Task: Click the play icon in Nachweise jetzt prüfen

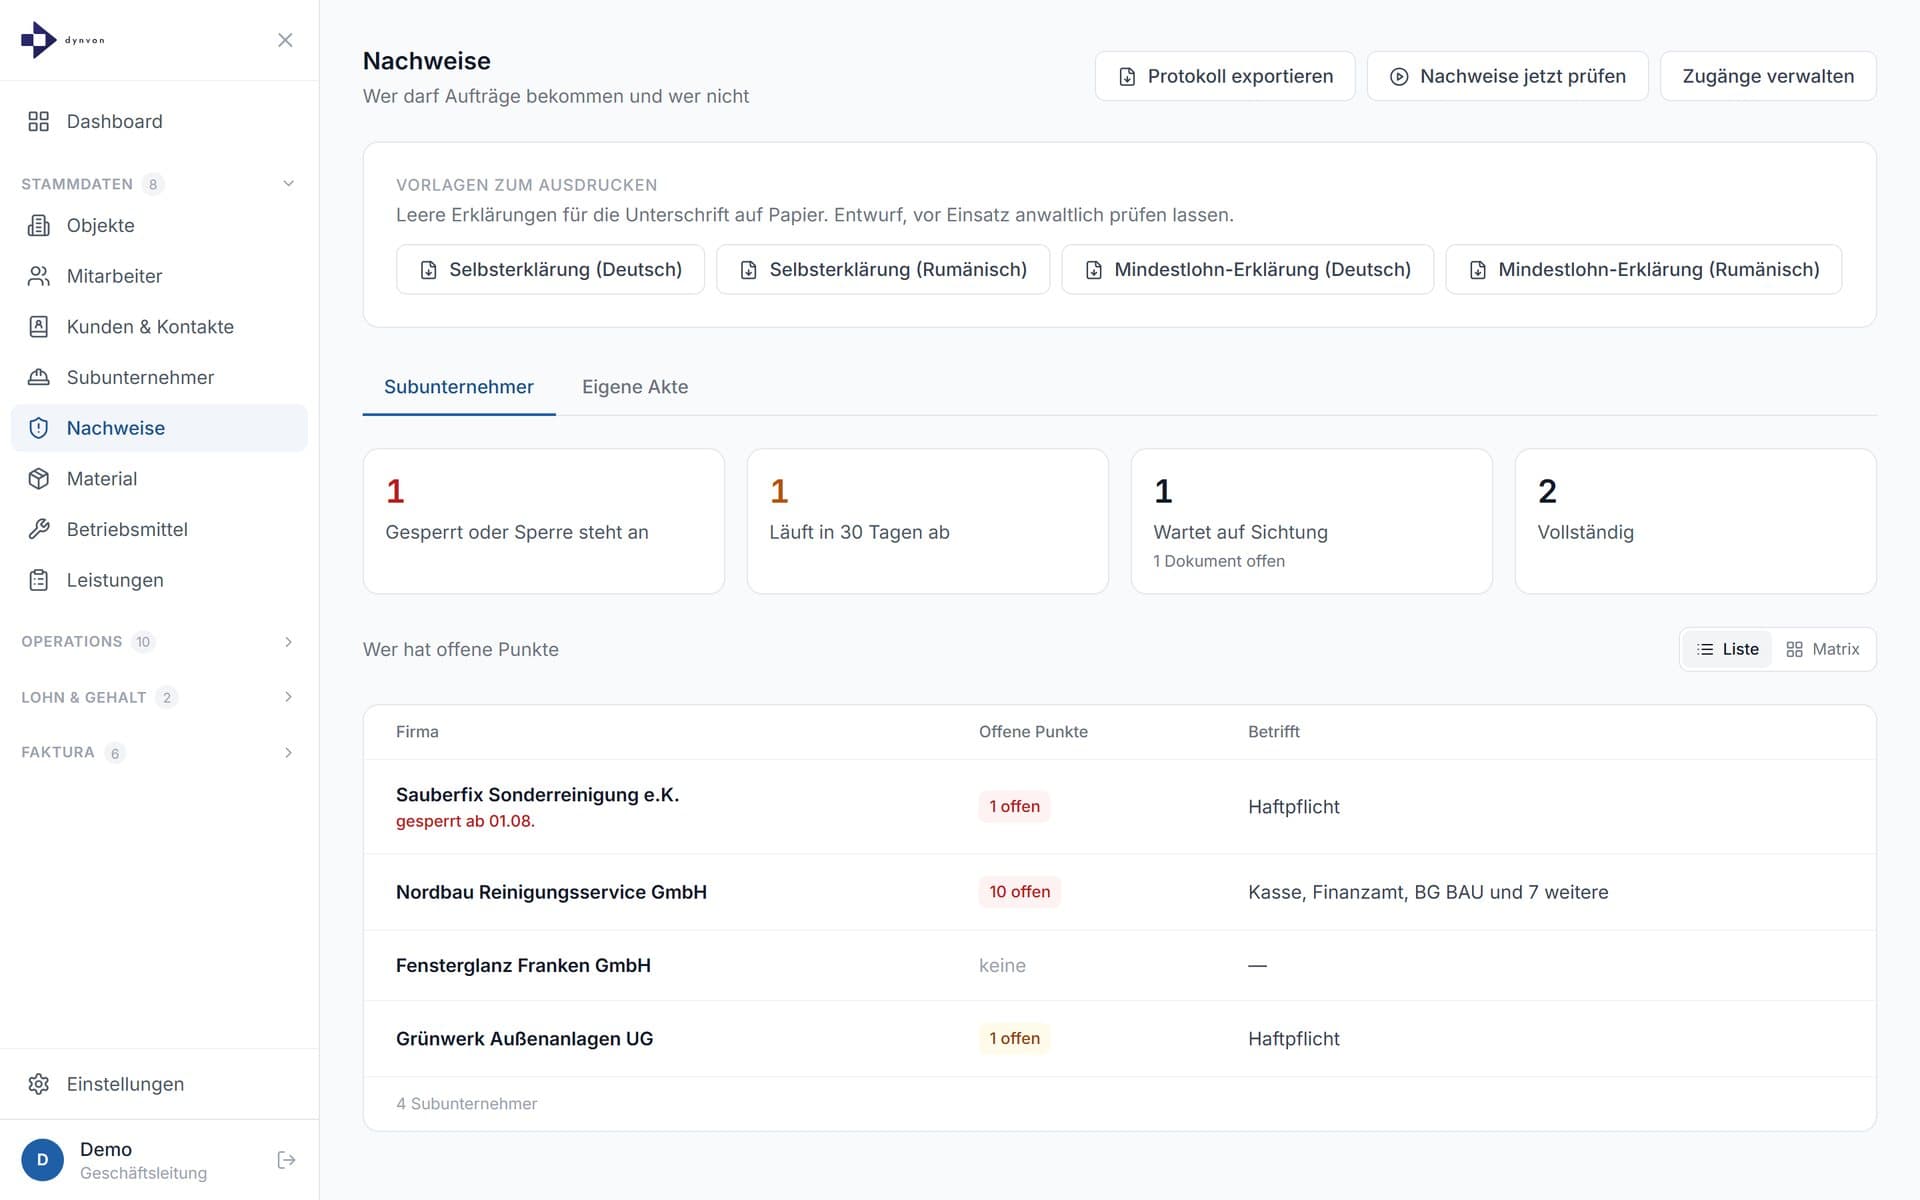Action: [1399, 77]
